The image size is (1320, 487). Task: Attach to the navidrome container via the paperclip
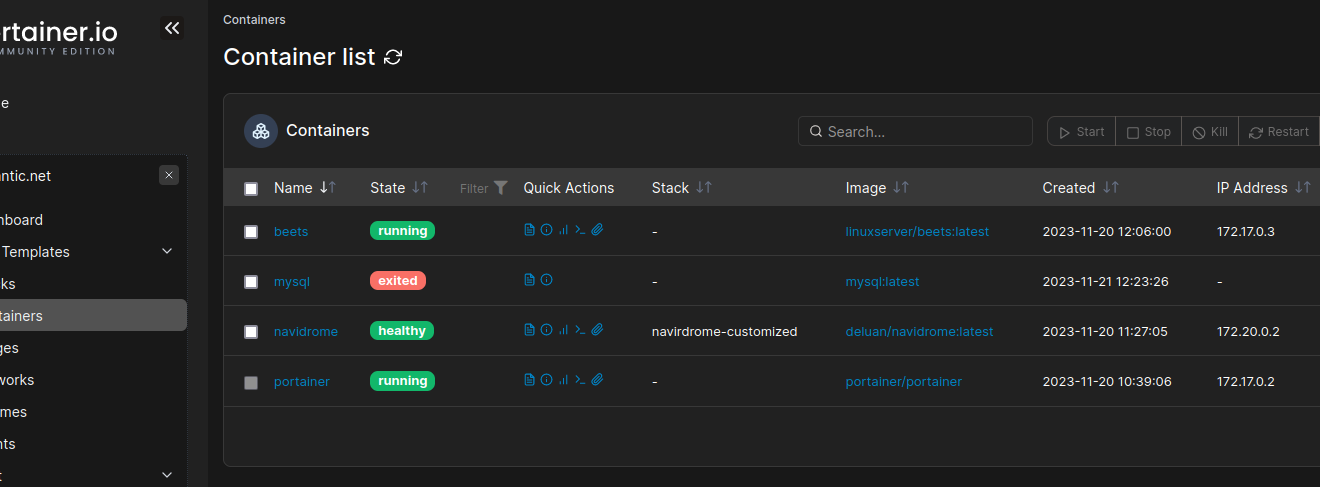click(x=597, y=329)
